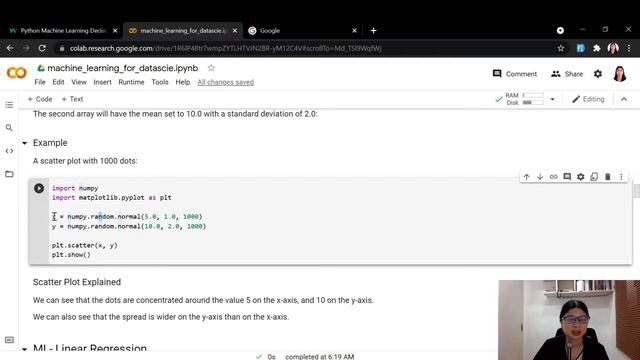640x360 pixels.
Task: Open browser Extensions puzzle icon
Action: tap(597, 48)
